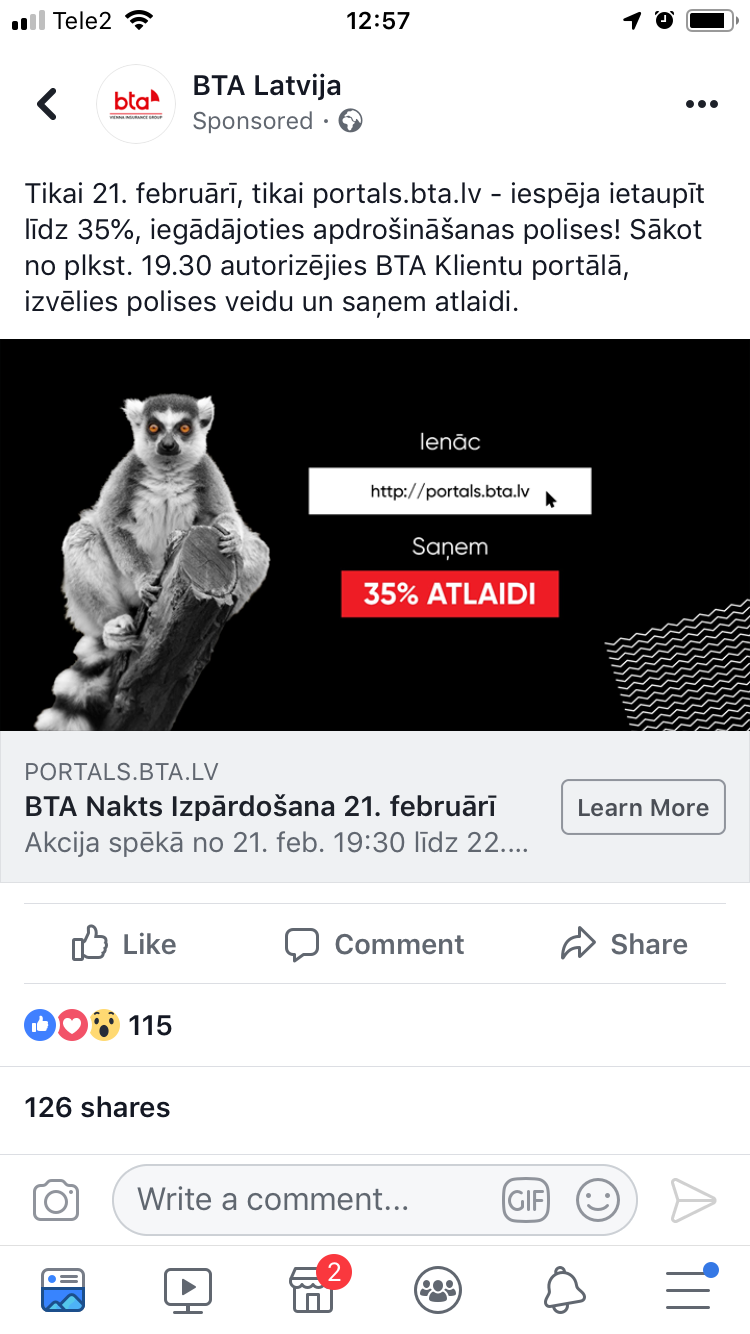The image size is (750, 1334).
Task: Tap the Comment button
Action: pyautogui.click(x=374, y=944)
